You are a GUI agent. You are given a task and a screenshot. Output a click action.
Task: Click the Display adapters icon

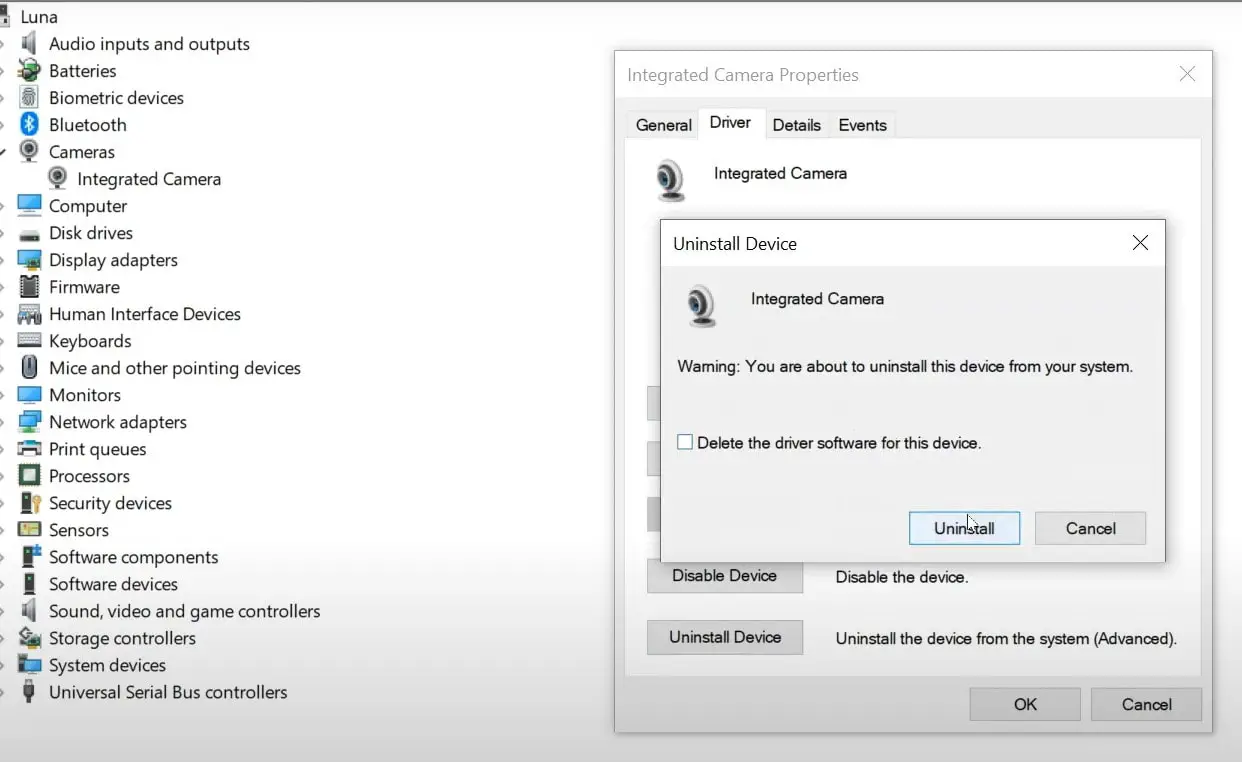click(x=29, y=260)
